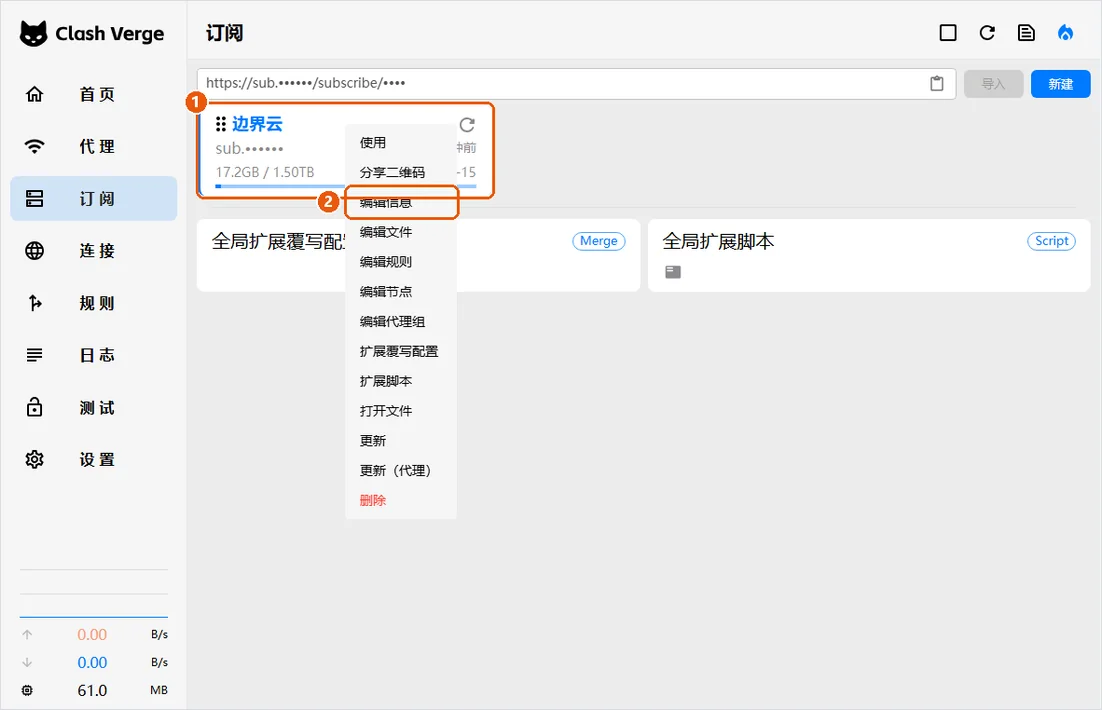The image size is (1102, 710).
Task: Select 更新（代理）from context menu
Action: [x=401, y=470]
